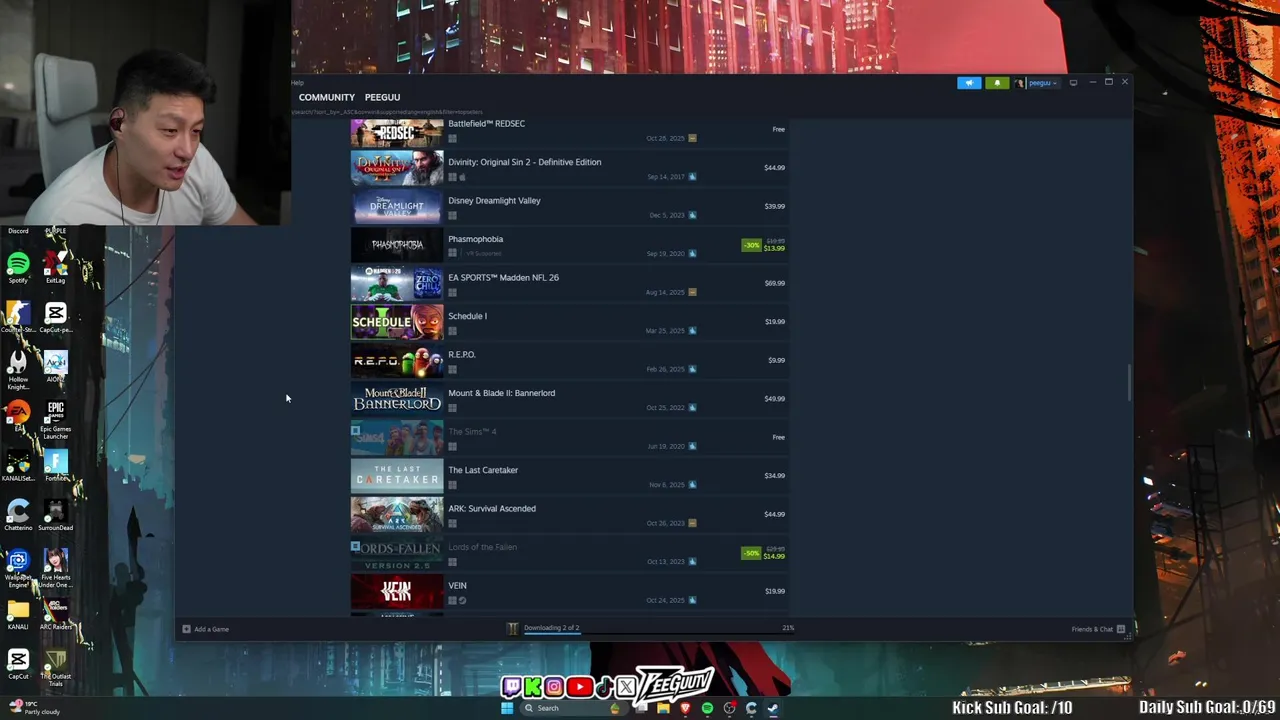Image resolution: width=1280 pixels, height=720 pixels.
Task: Select the AION2 desktop icon
Action: click(55, 365)
